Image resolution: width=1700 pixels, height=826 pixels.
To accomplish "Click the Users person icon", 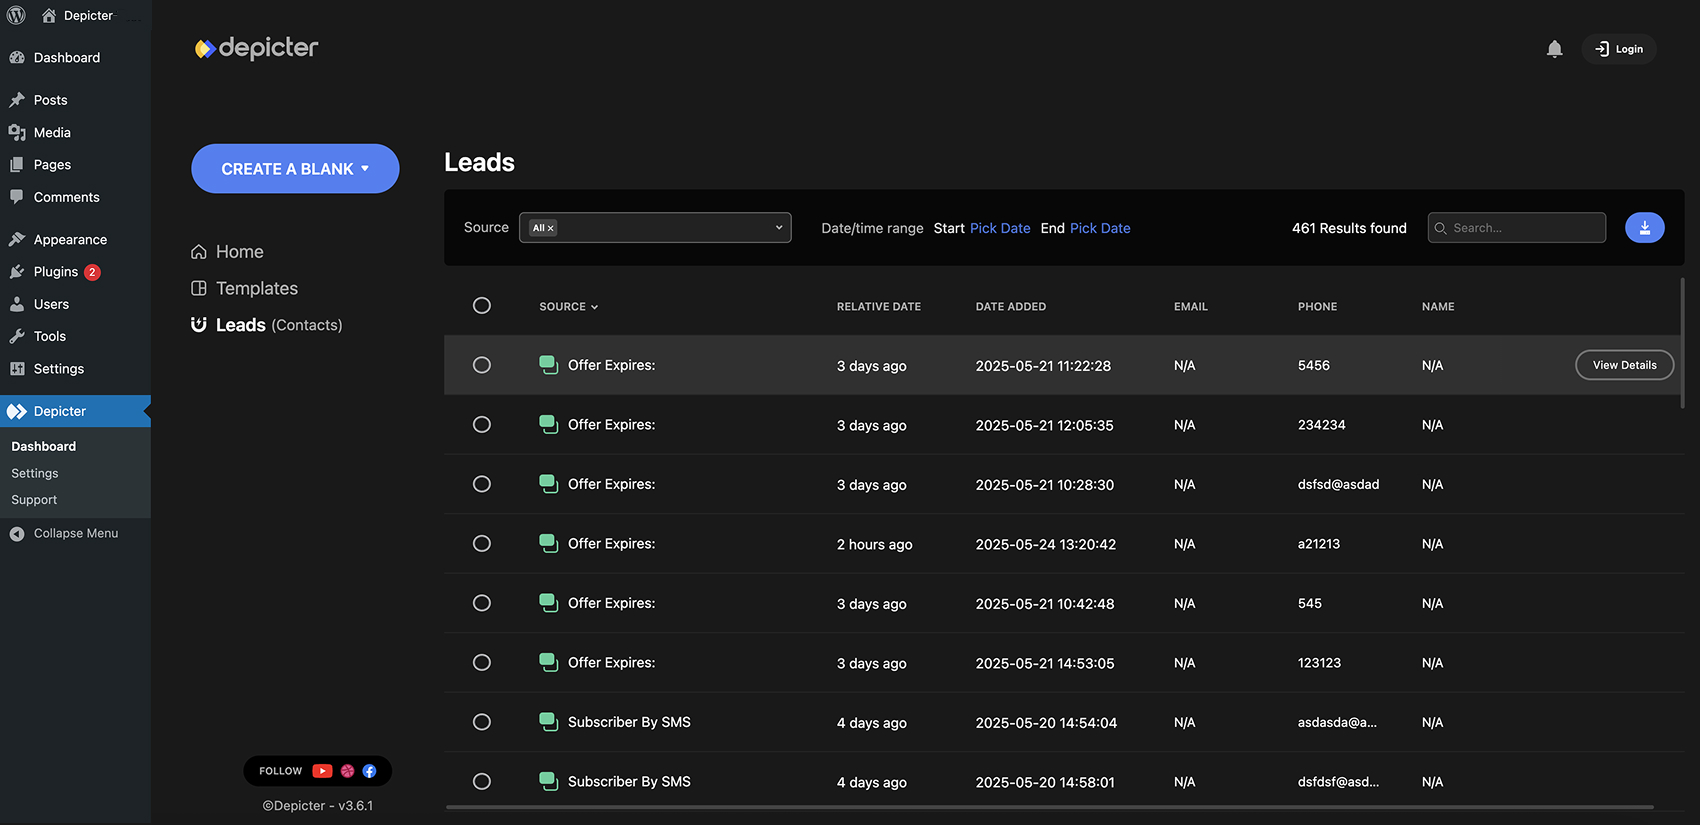I will [17, 304].
